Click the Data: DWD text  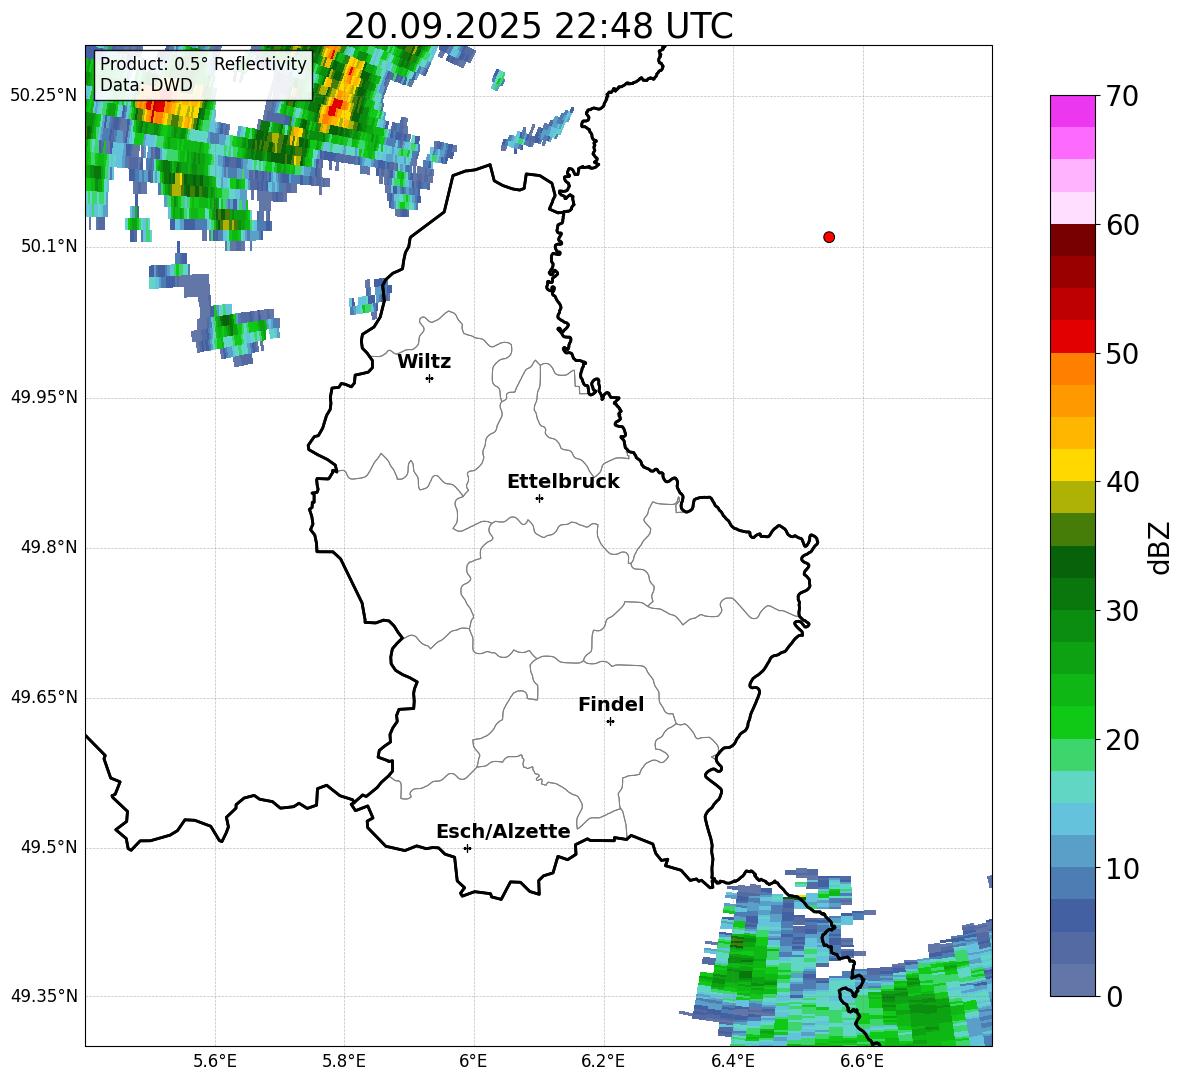click(146, 85)
